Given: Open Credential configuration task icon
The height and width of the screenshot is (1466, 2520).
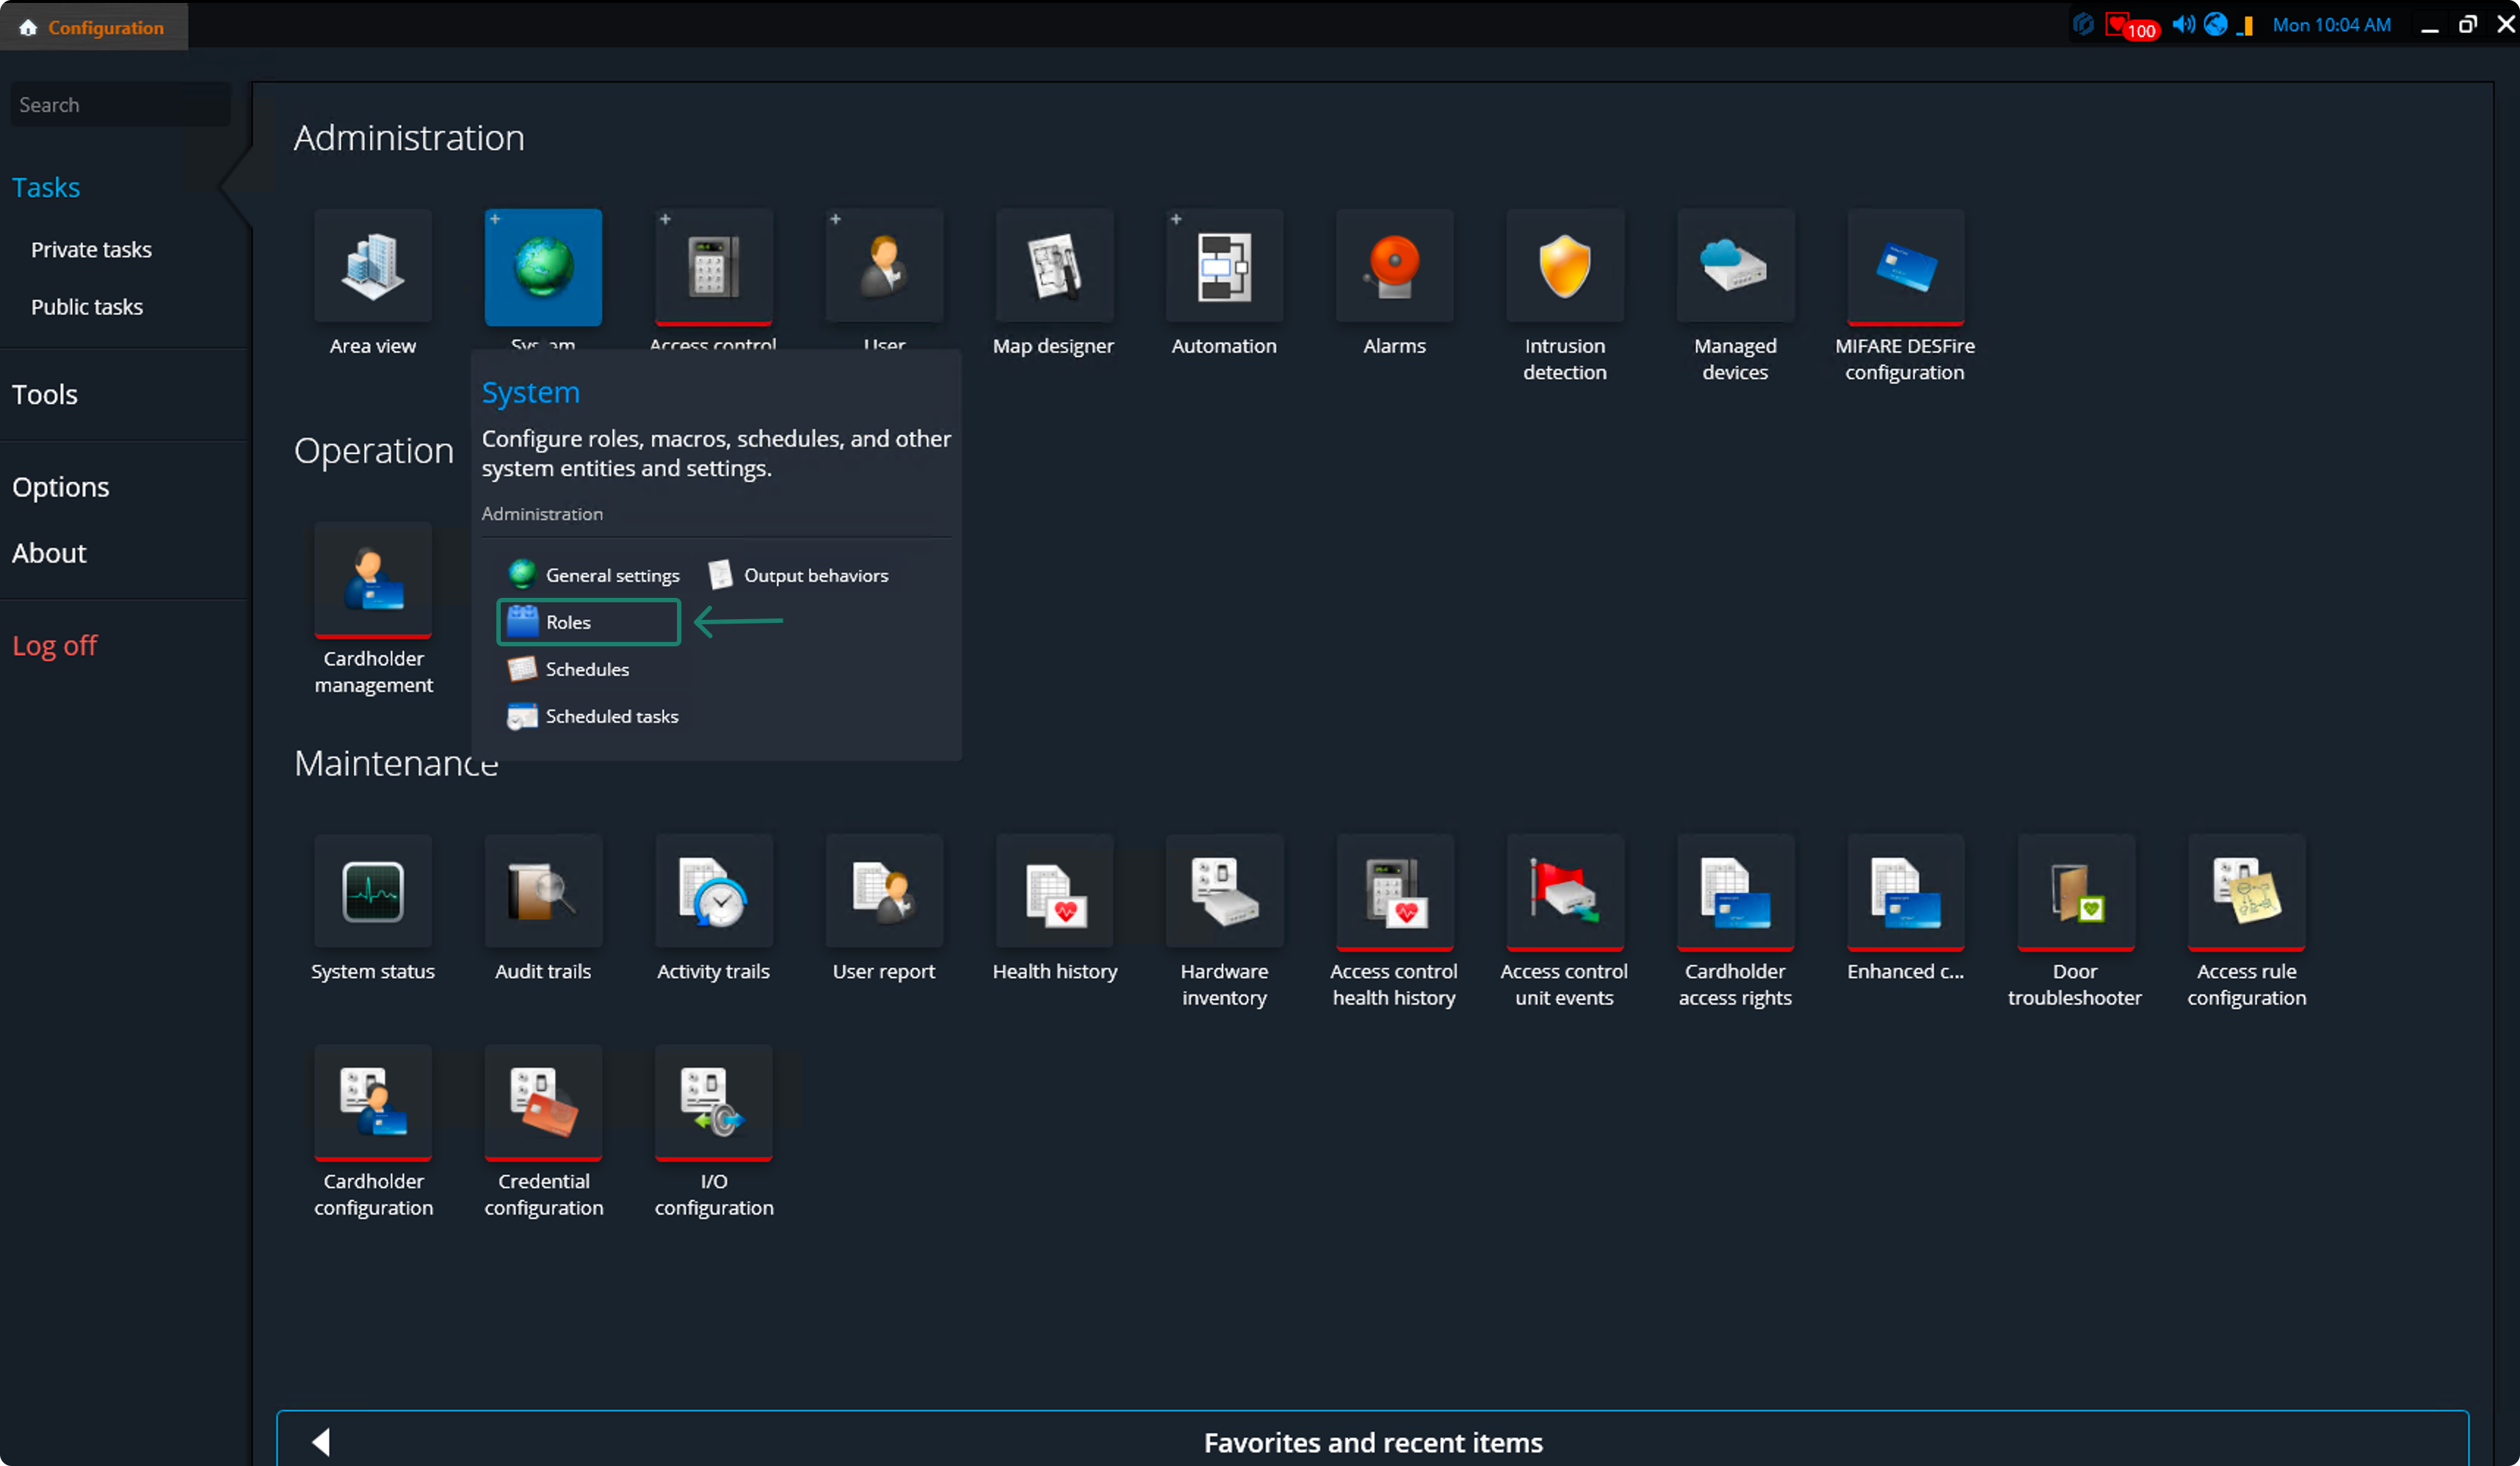Looking at the screenshot, I should pyautogui.click(x=543, y=1102).
